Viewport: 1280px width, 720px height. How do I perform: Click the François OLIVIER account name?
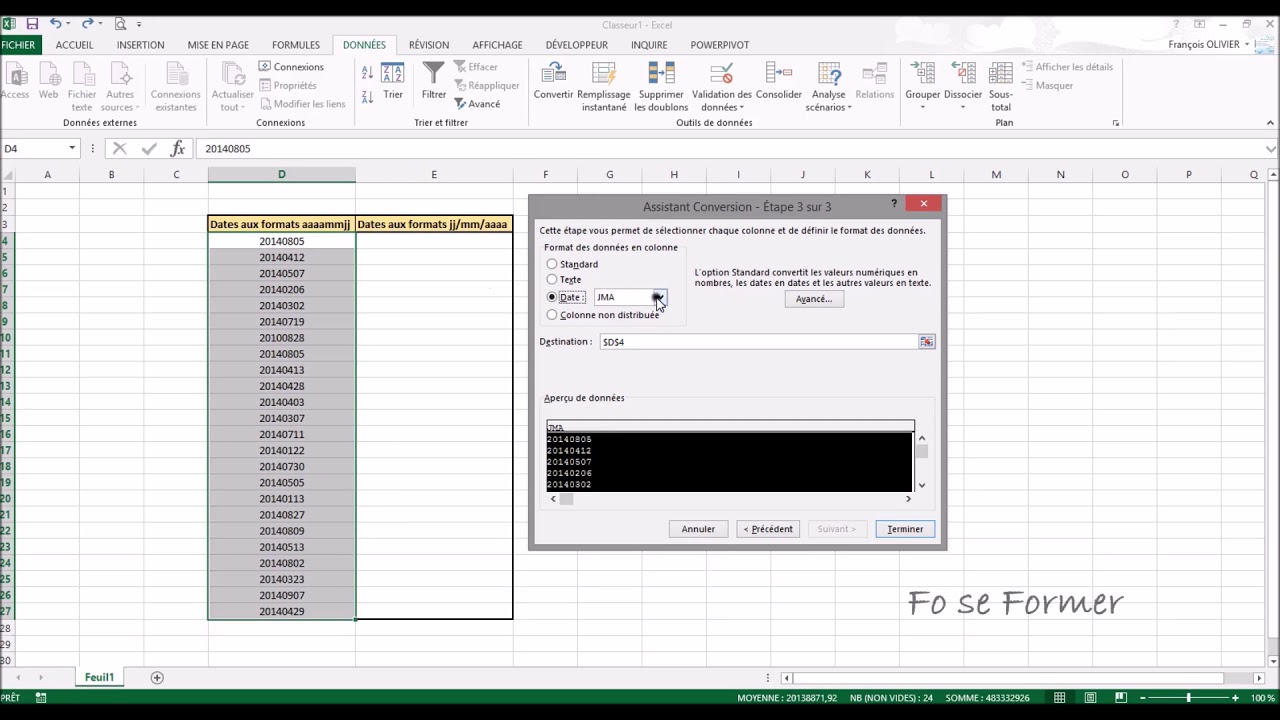[1203, 45]
